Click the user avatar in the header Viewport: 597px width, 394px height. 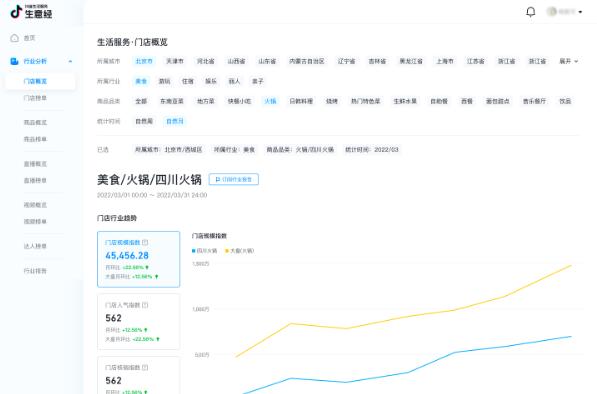point(551,12)
